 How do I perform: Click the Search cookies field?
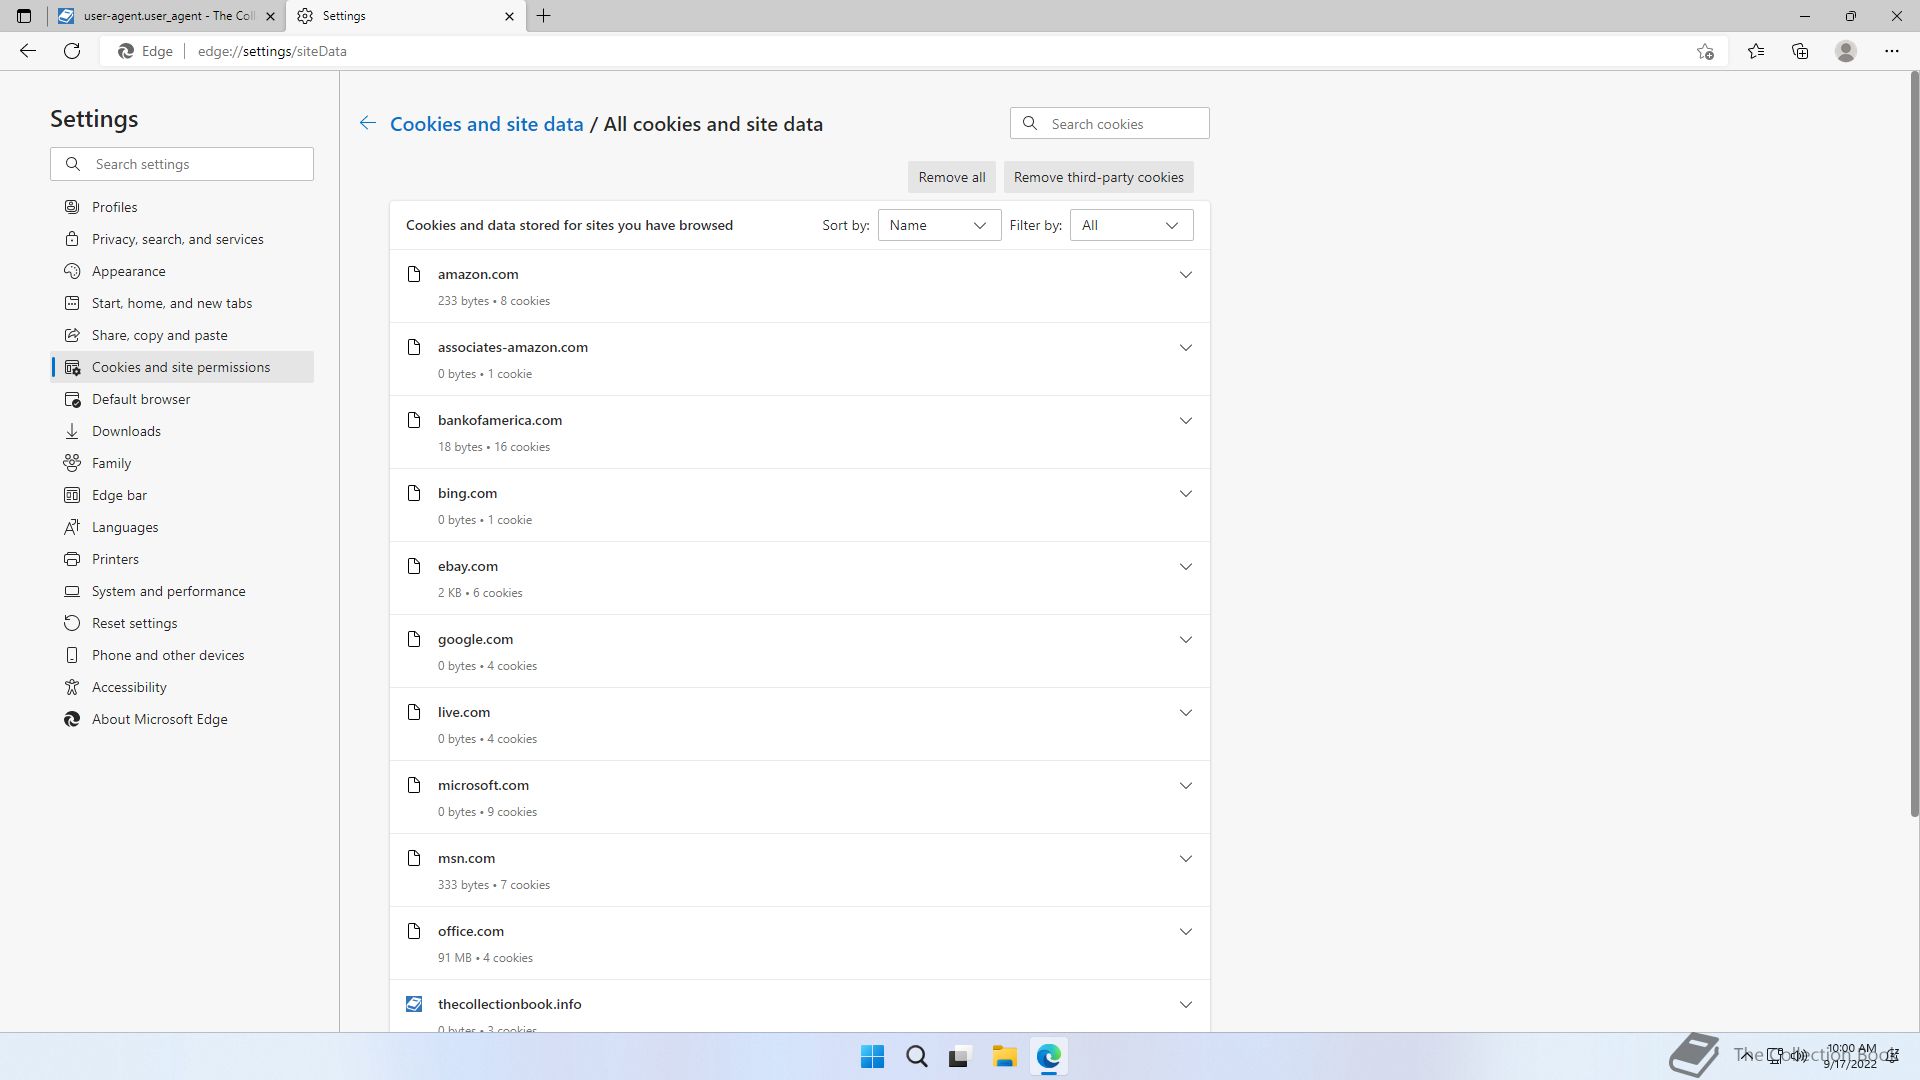[x=1109, y=124]
